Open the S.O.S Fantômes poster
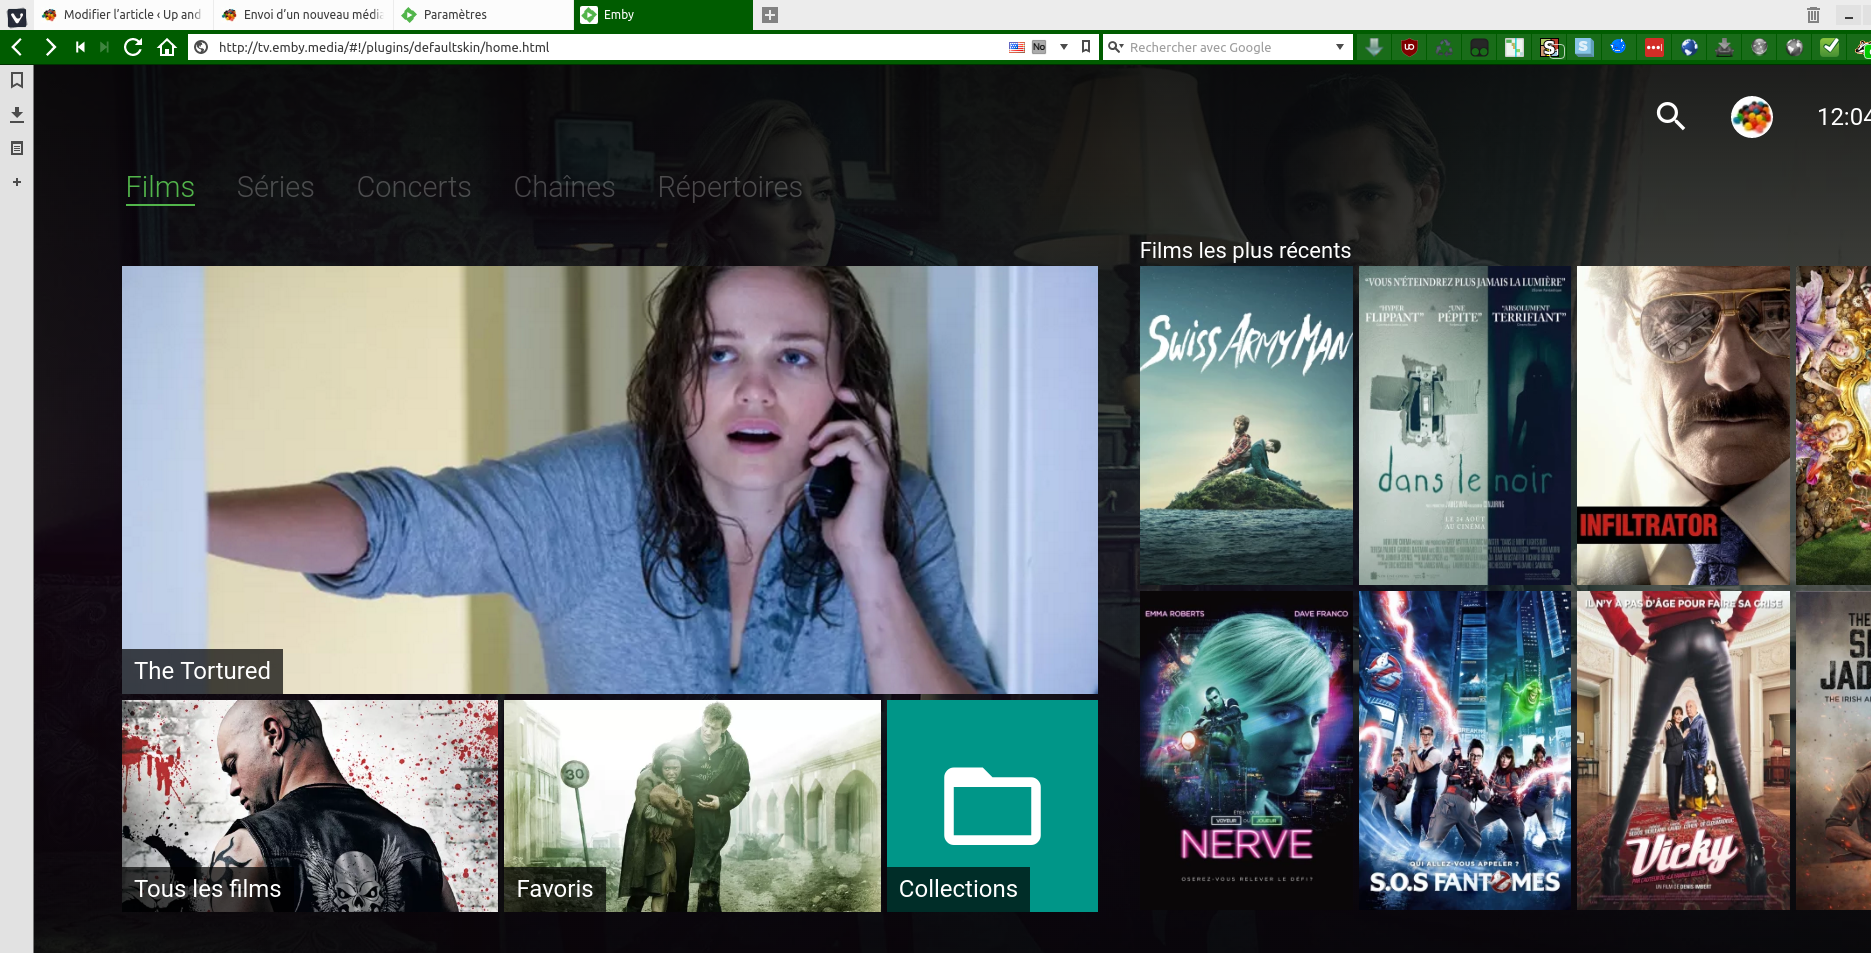Screen dimensions: 1871x953 (1465, 750)
